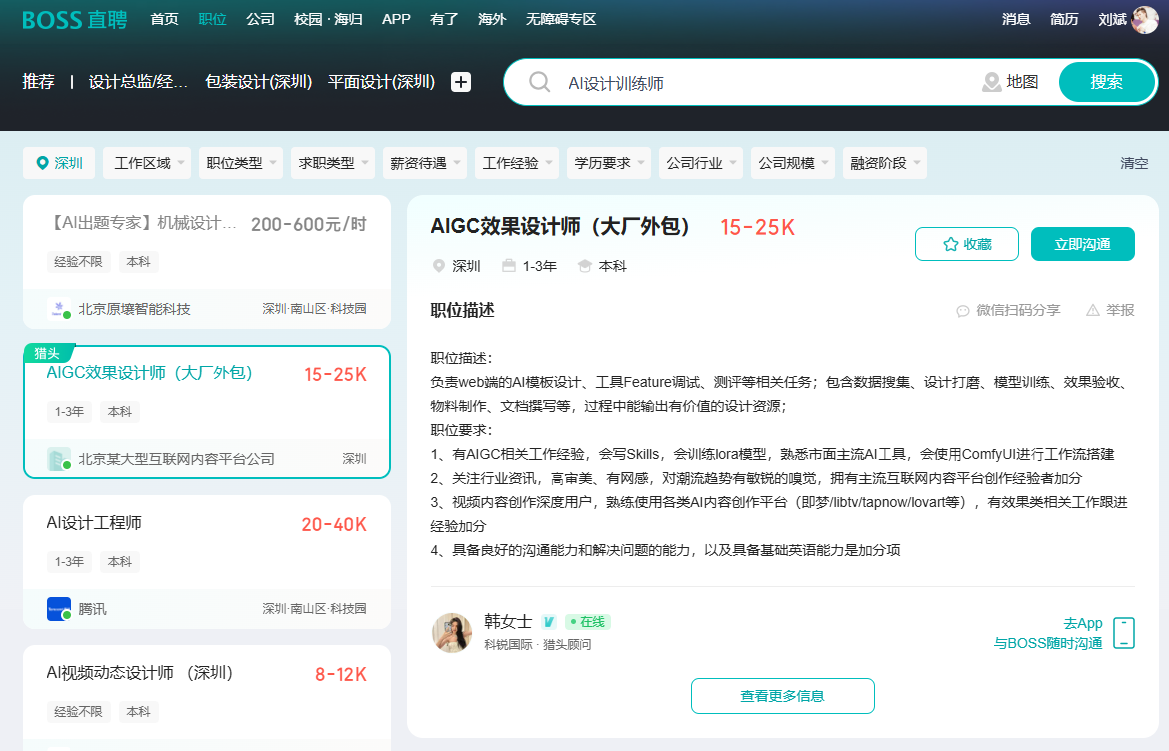Click 北京原壤智能科技 company logo

(58, 309)
